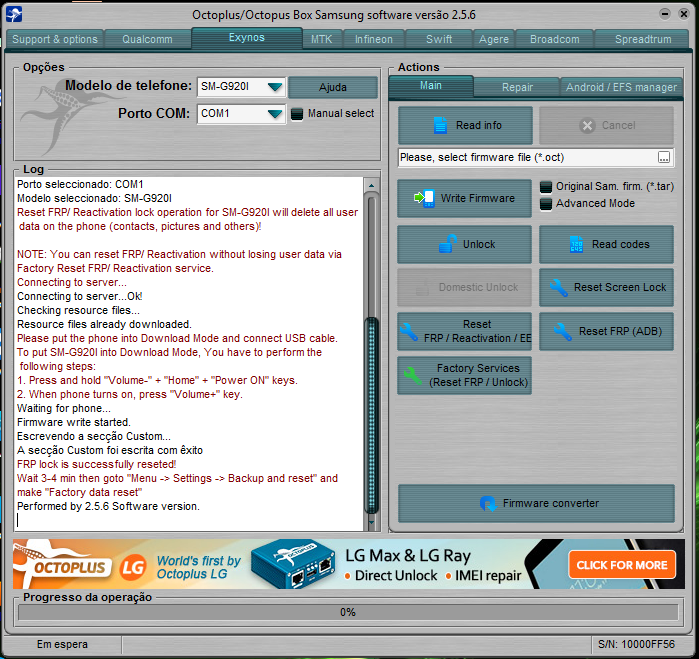This screenshot has height=659, width=699.
Task: Click 'FRP lock is successfully reseted!' log line
Action: 97,464
